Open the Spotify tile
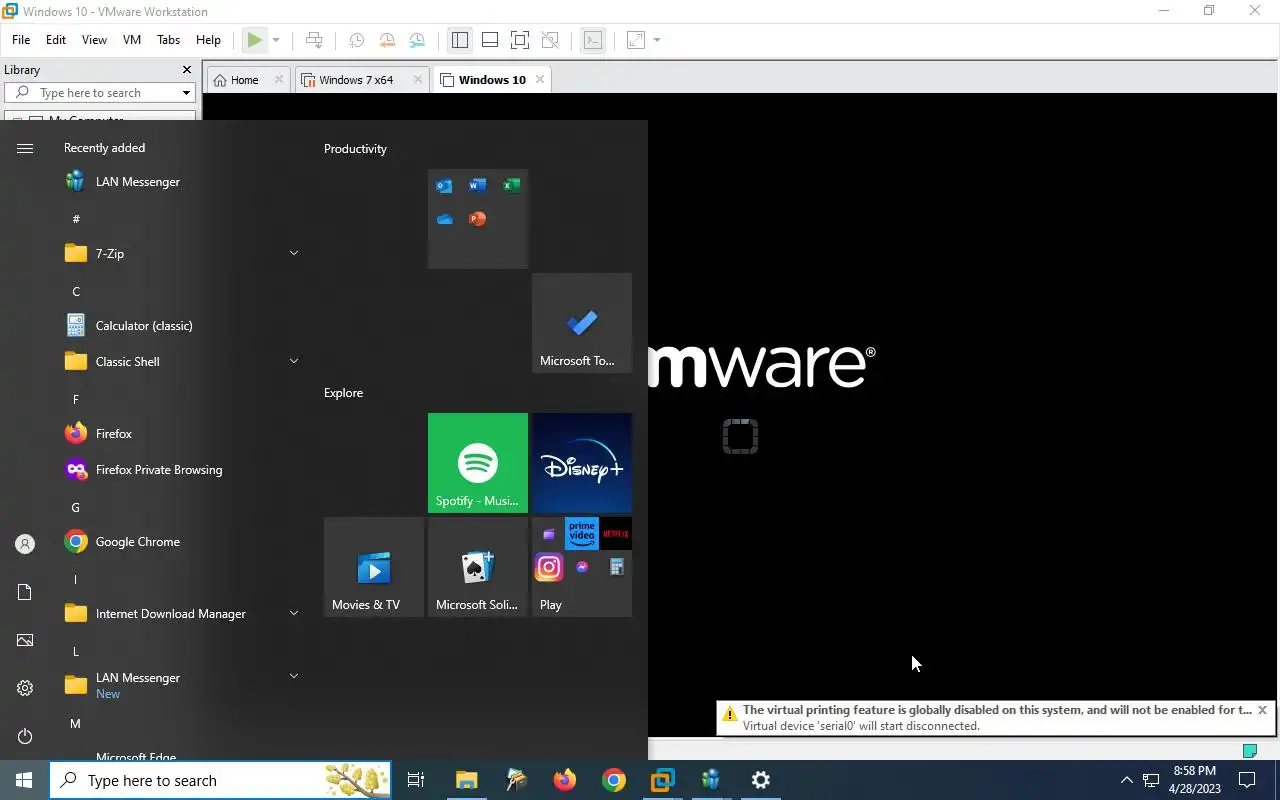Viewport: 1280px width, 800px height. coord(478,463)
